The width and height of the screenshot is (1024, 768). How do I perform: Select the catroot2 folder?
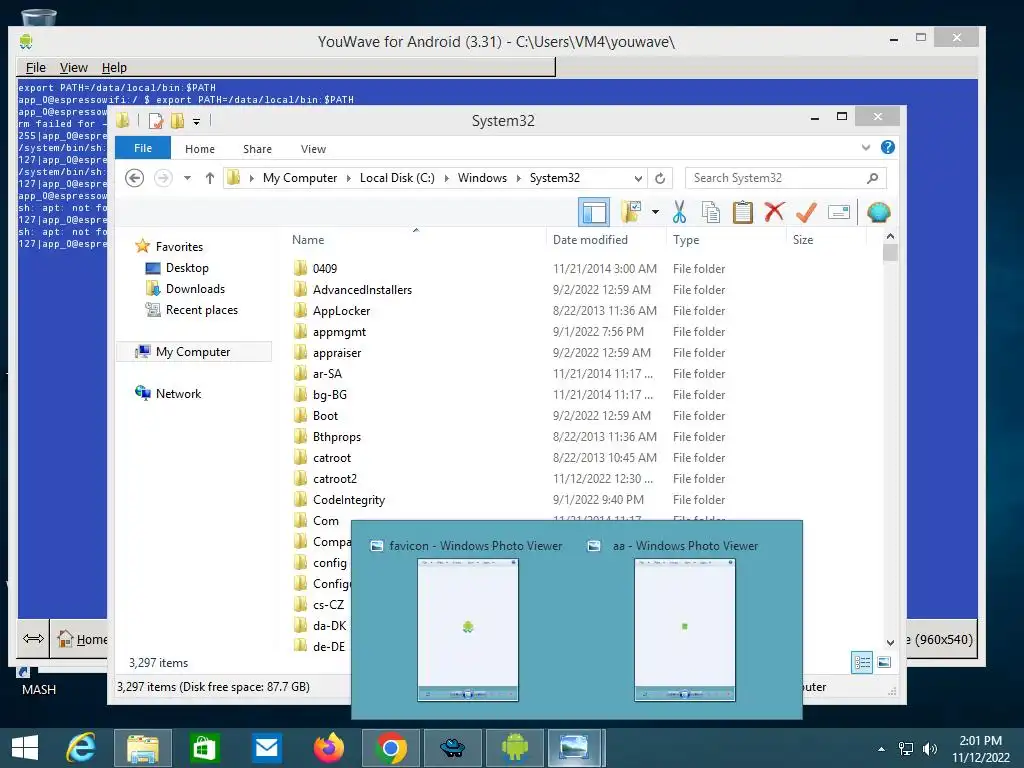point(334,479)
